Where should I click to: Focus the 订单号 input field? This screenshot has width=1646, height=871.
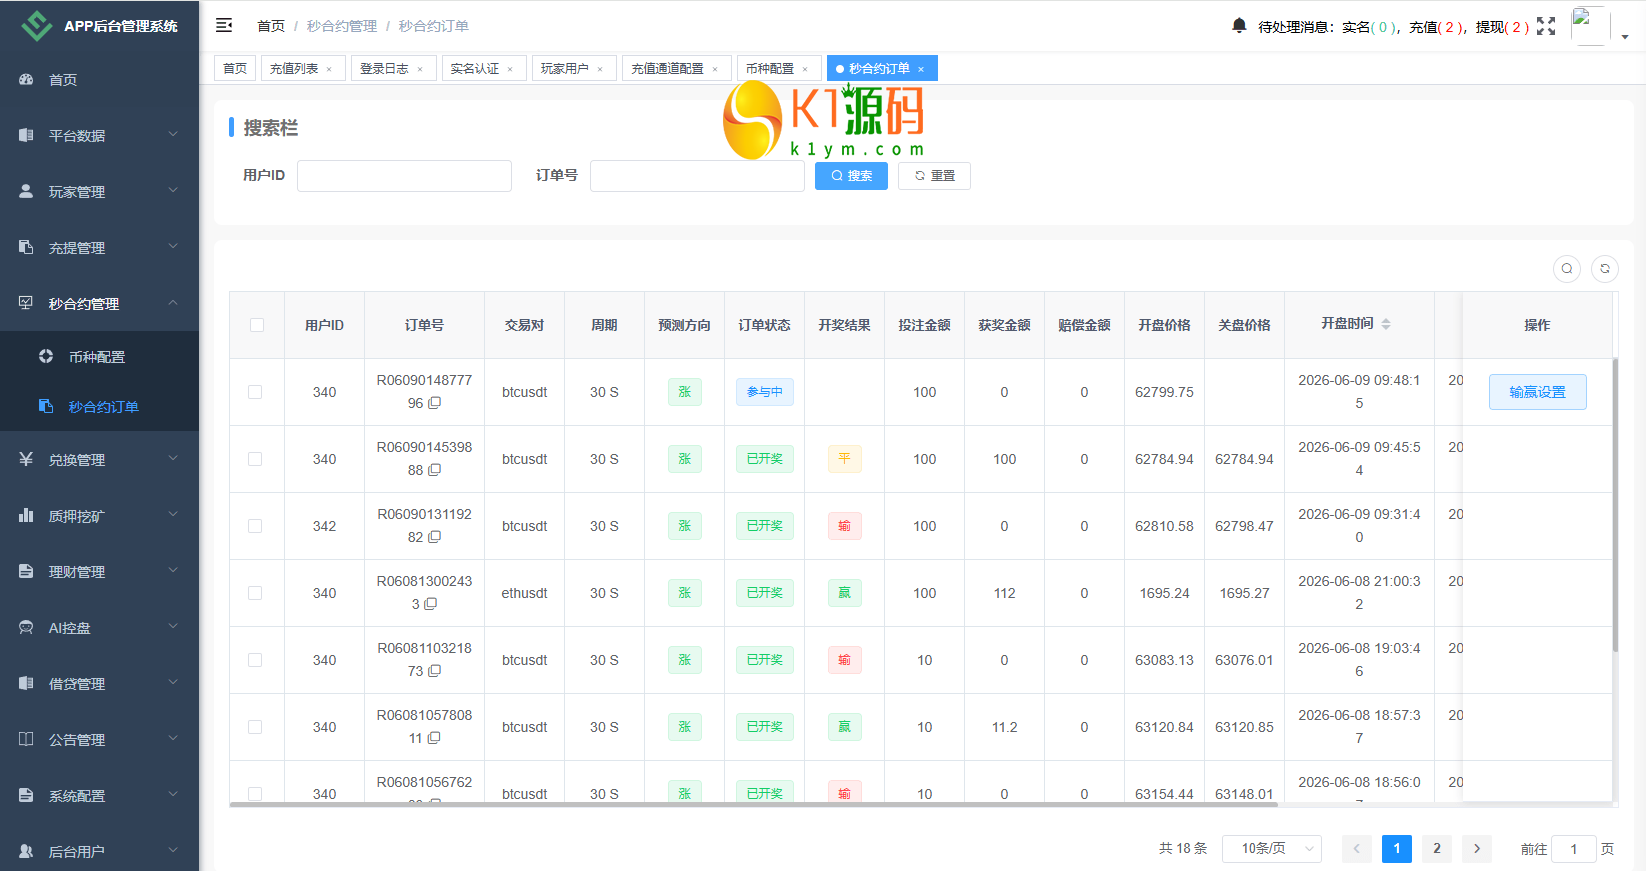tap(697, 176)
